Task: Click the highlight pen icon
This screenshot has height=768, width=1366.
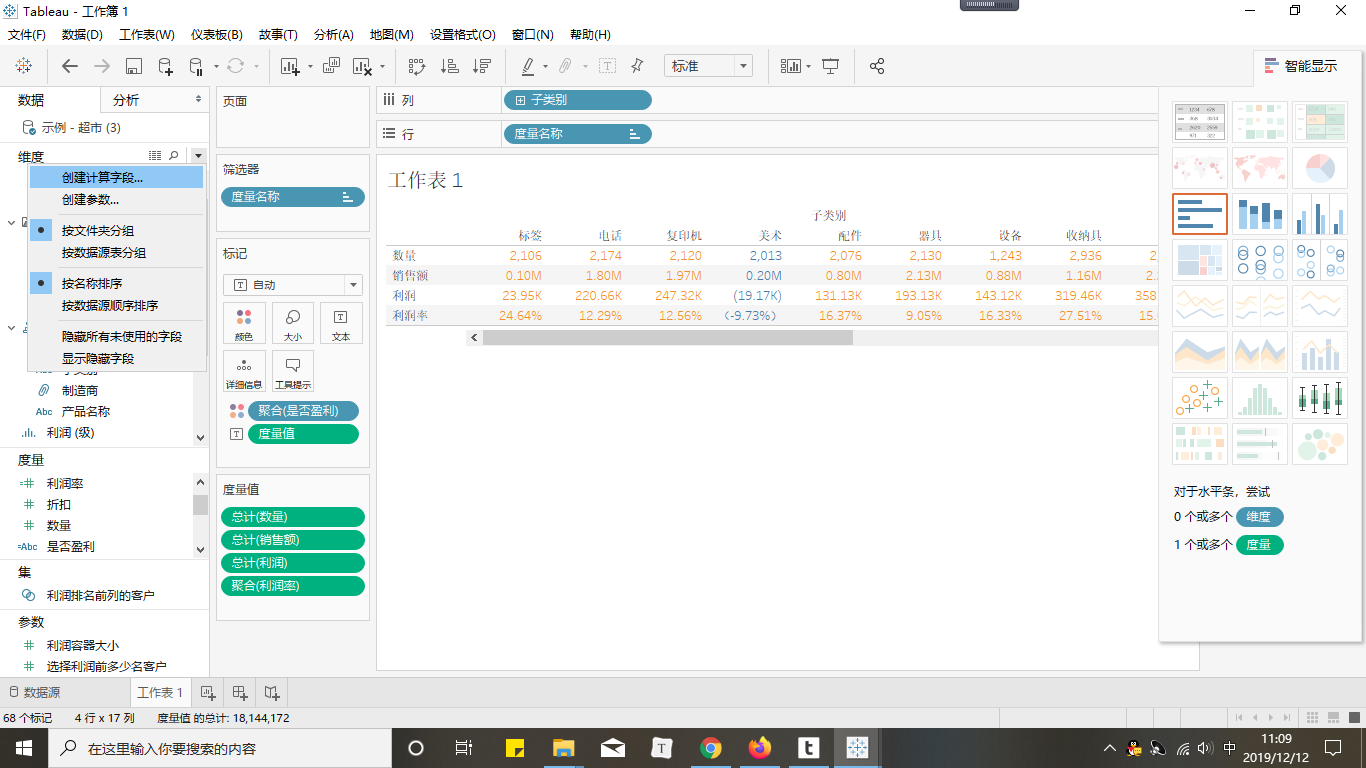Action: click(527, 66)
